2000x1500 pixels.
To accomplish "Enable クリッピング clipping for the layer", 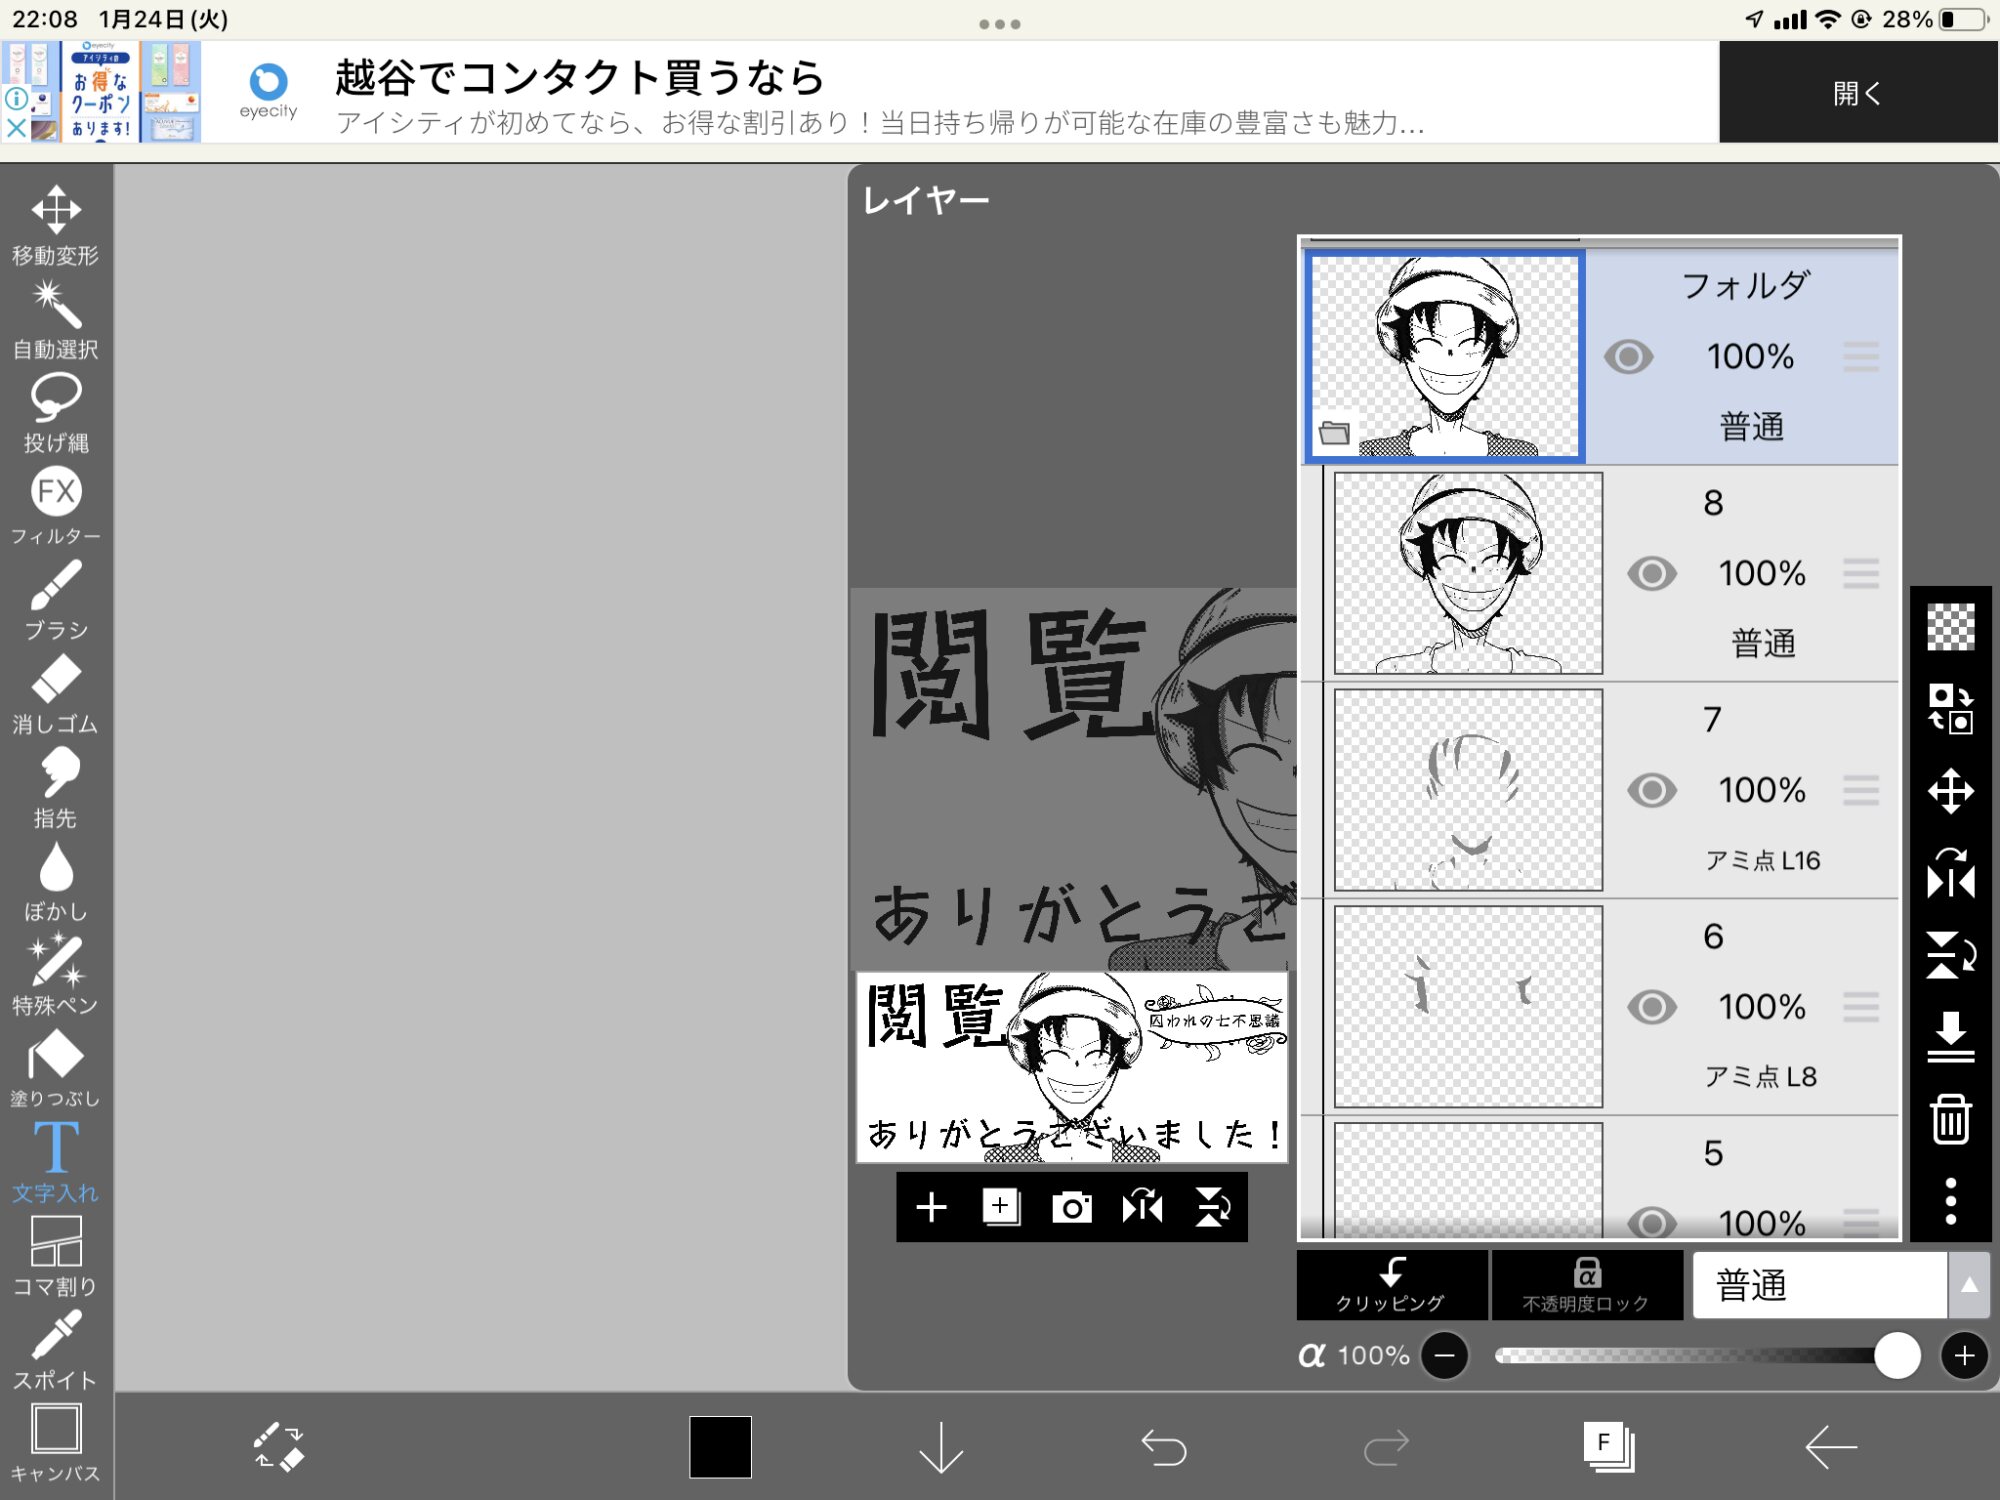I will click(x=1391, y=1285).
